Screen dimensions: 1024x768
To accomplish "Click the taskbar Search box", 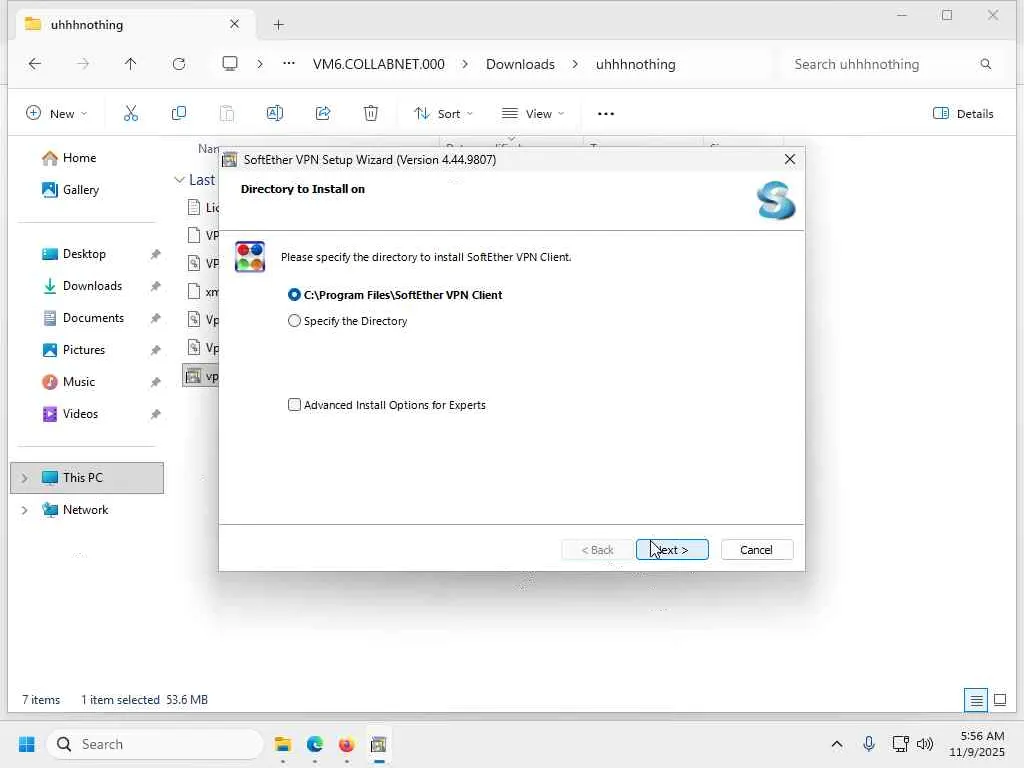I will pyautogui.click(x=155, y=744).
